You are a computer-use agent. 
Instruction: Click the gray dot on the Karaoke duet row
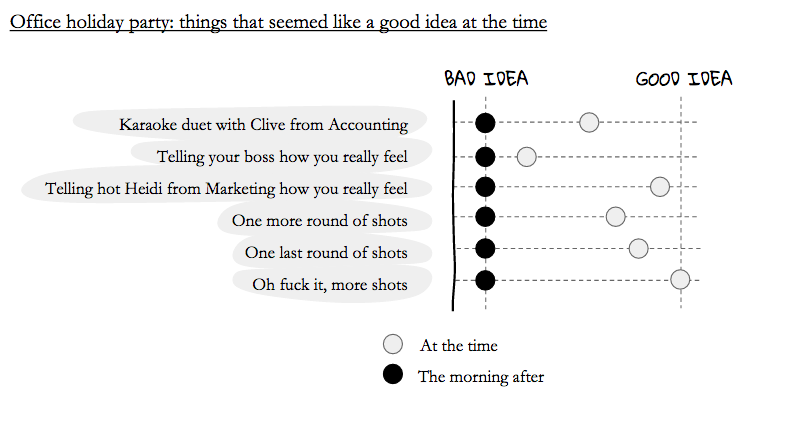pos(589,122)
